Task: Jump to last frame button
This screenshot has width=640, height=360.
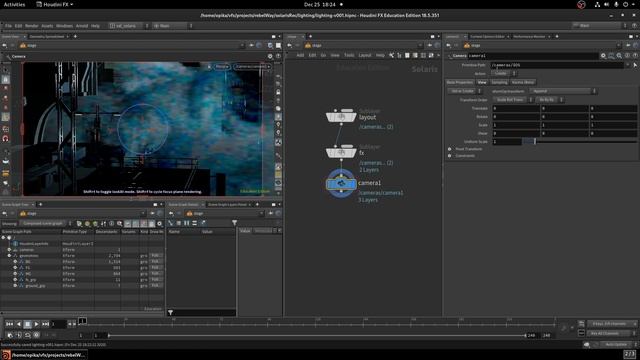Action: click(45, 324)
